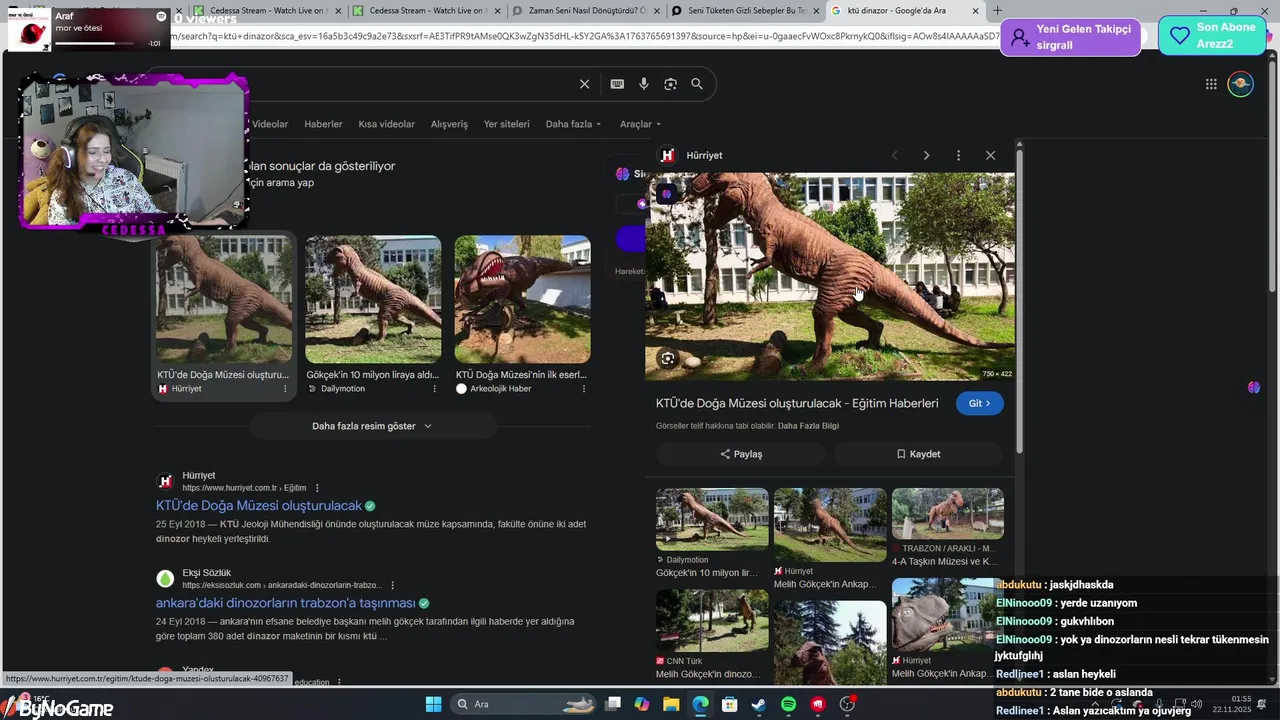Click the new tab plus button
This screenshot has height=720, width=1280.
click(997, 11)
